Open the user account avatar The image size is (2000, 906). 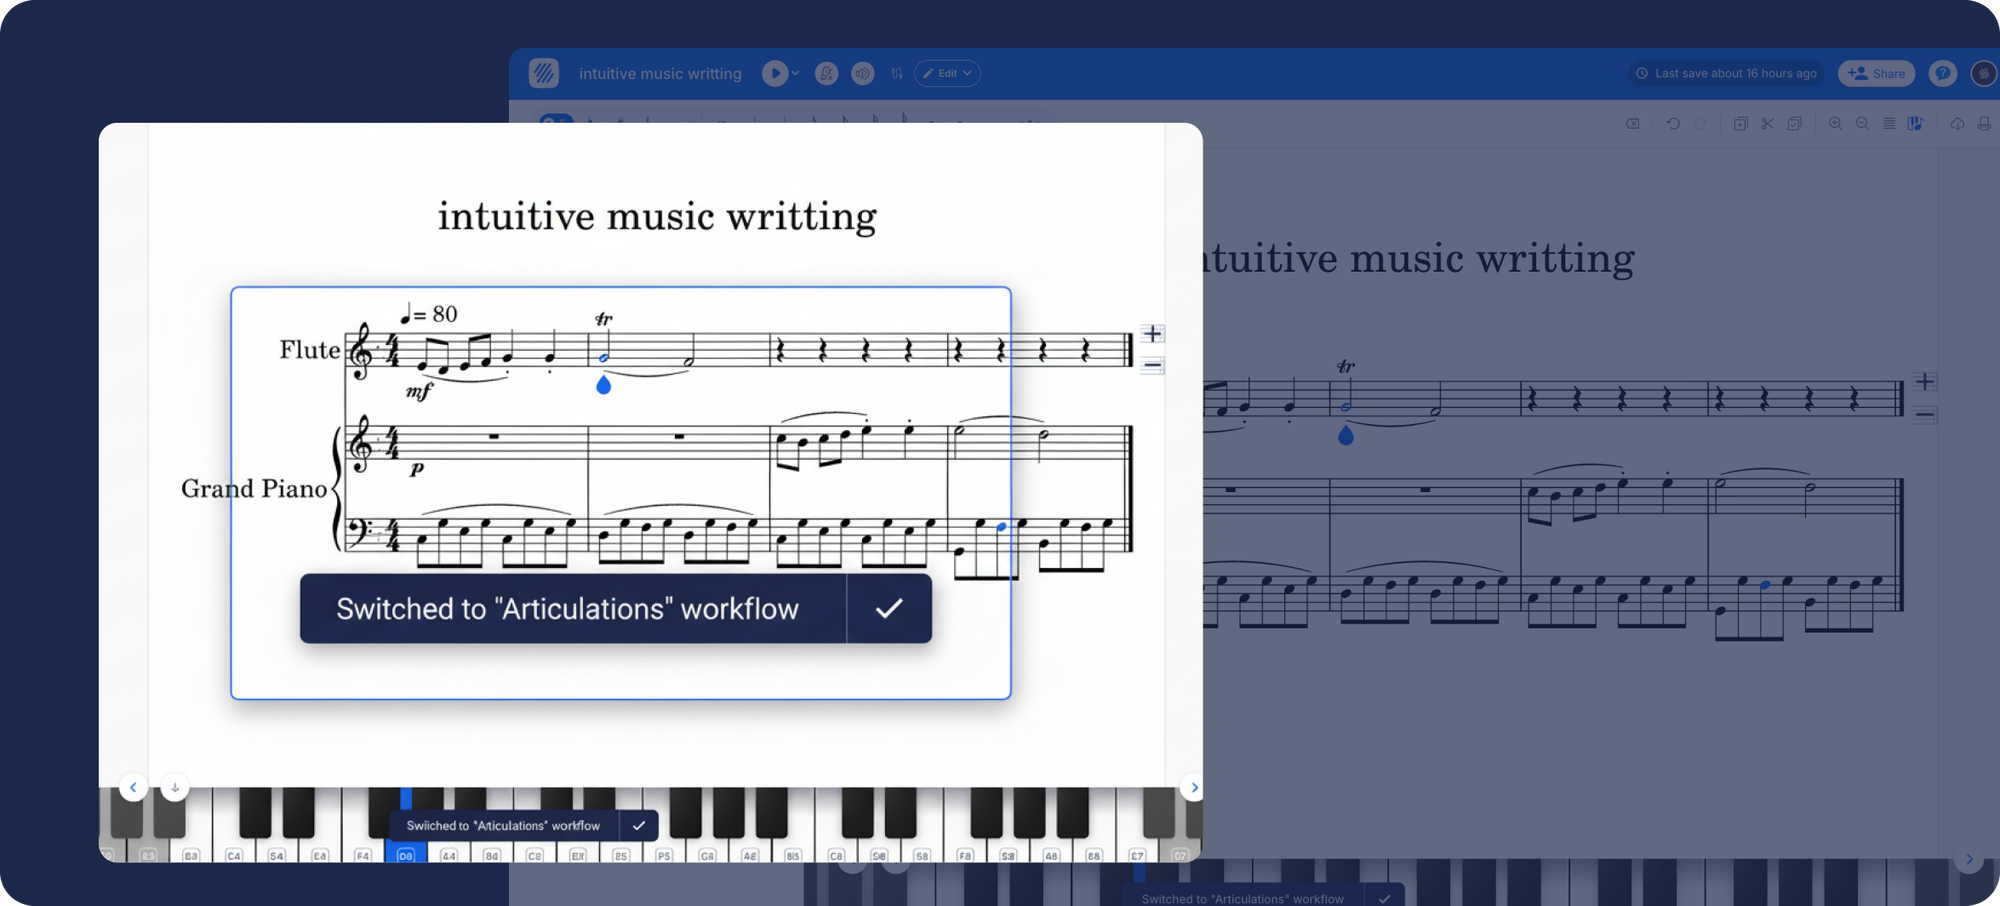click(1983, 73)
